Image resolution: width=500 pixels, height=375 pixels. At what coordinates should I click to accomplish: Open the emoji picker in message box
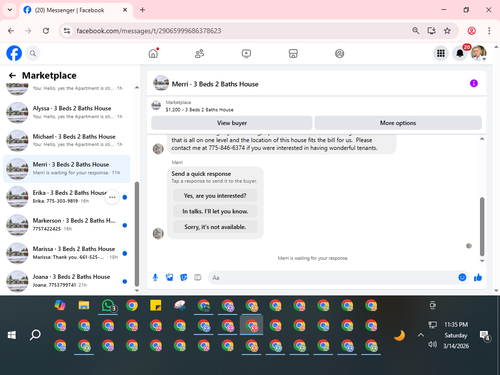(x=462, y=277)
